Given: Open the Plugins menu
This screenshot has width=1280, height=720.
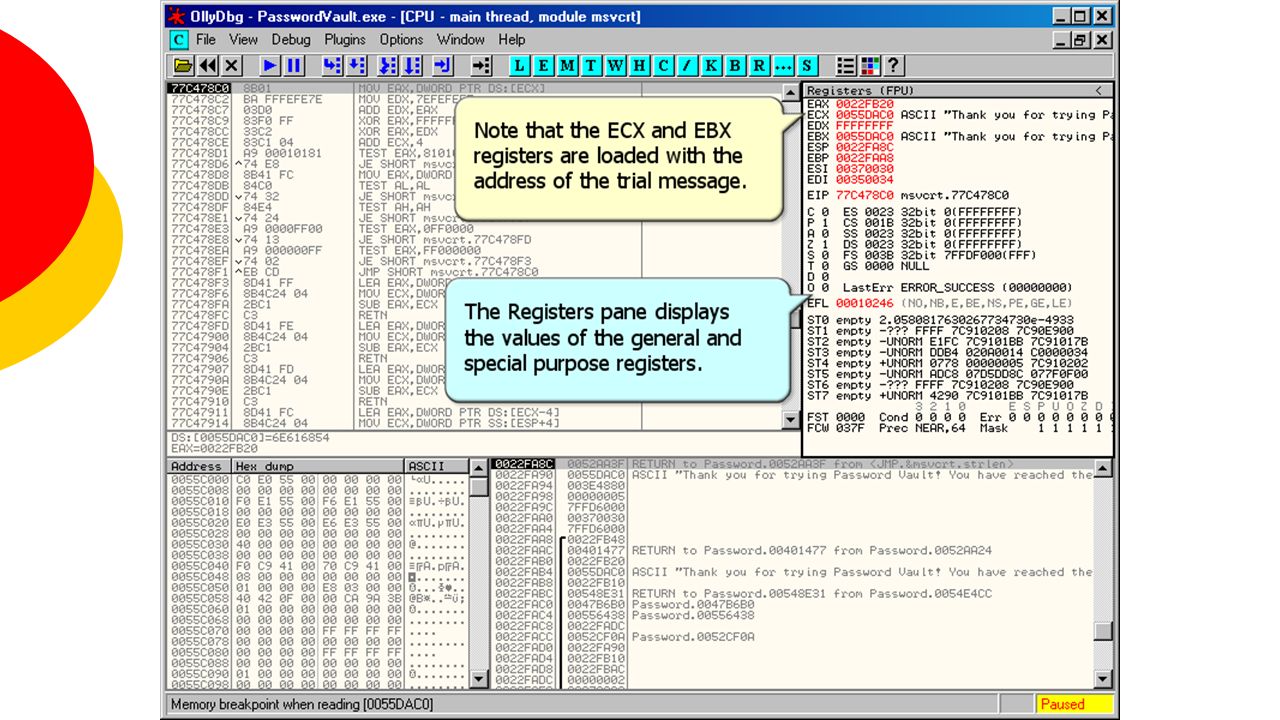Looking at the screenshot, I should [x=345, y=40].
